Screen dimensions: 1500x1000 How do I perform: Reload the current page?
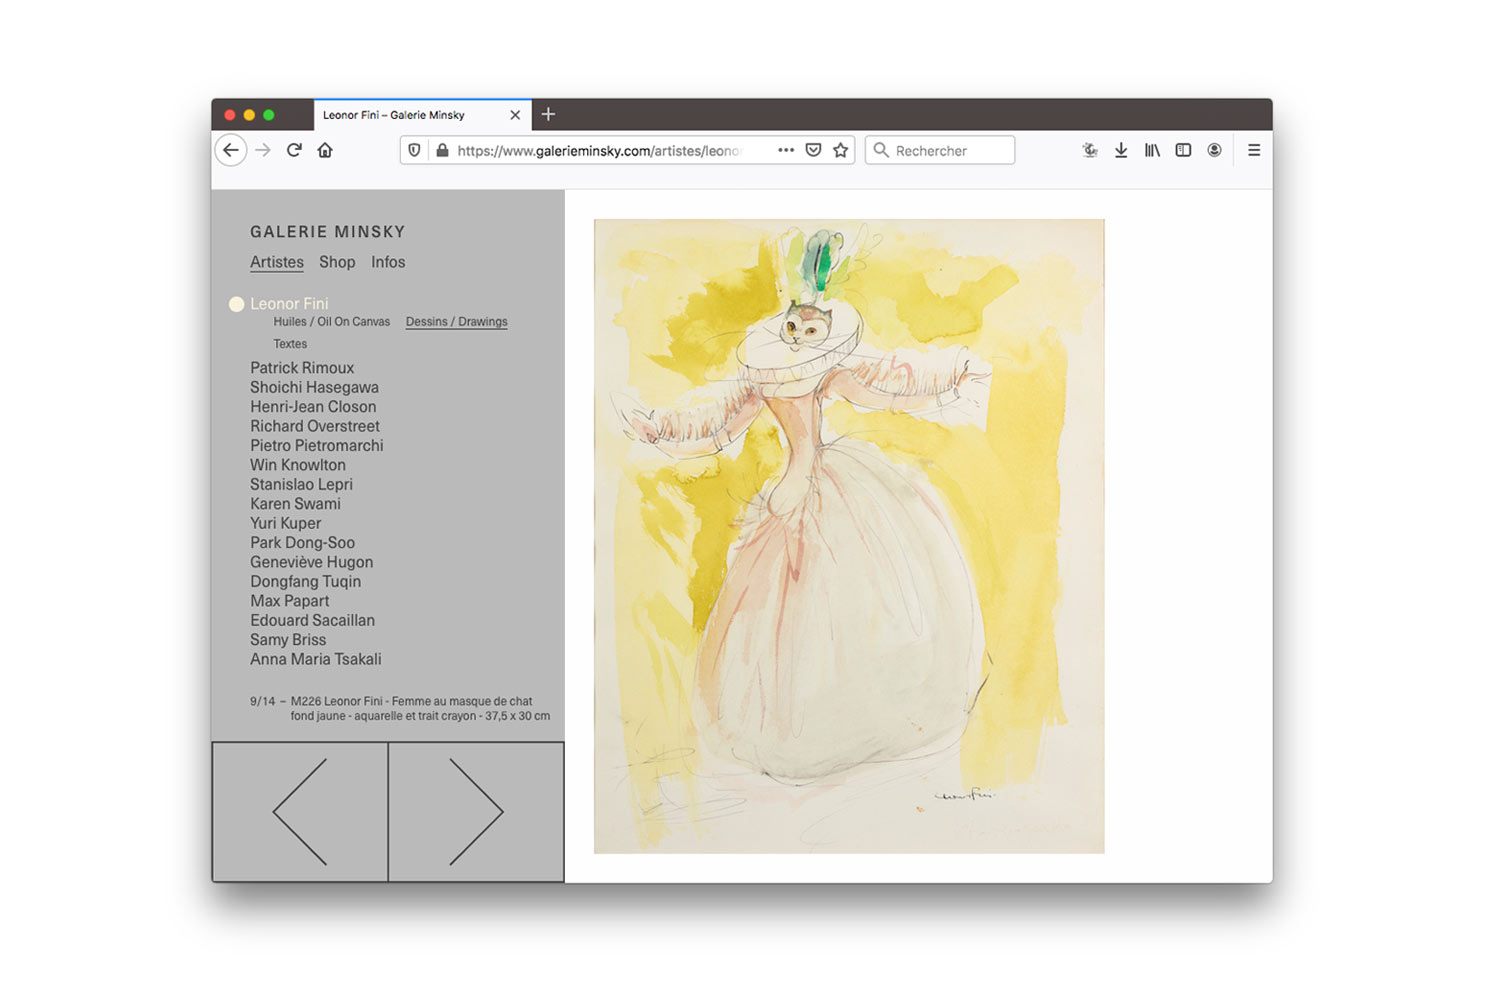coord(294,150)
